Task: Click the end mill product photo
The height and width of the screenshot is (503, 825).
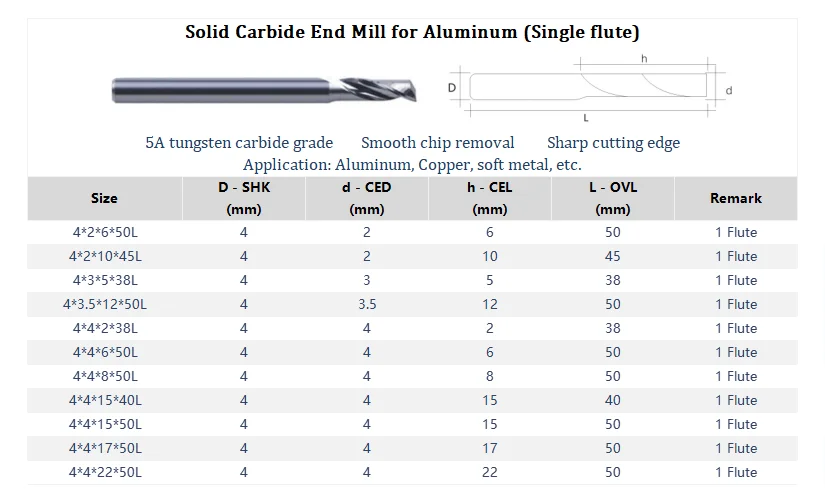Action: pyautogui.click(x=264, y=89)
